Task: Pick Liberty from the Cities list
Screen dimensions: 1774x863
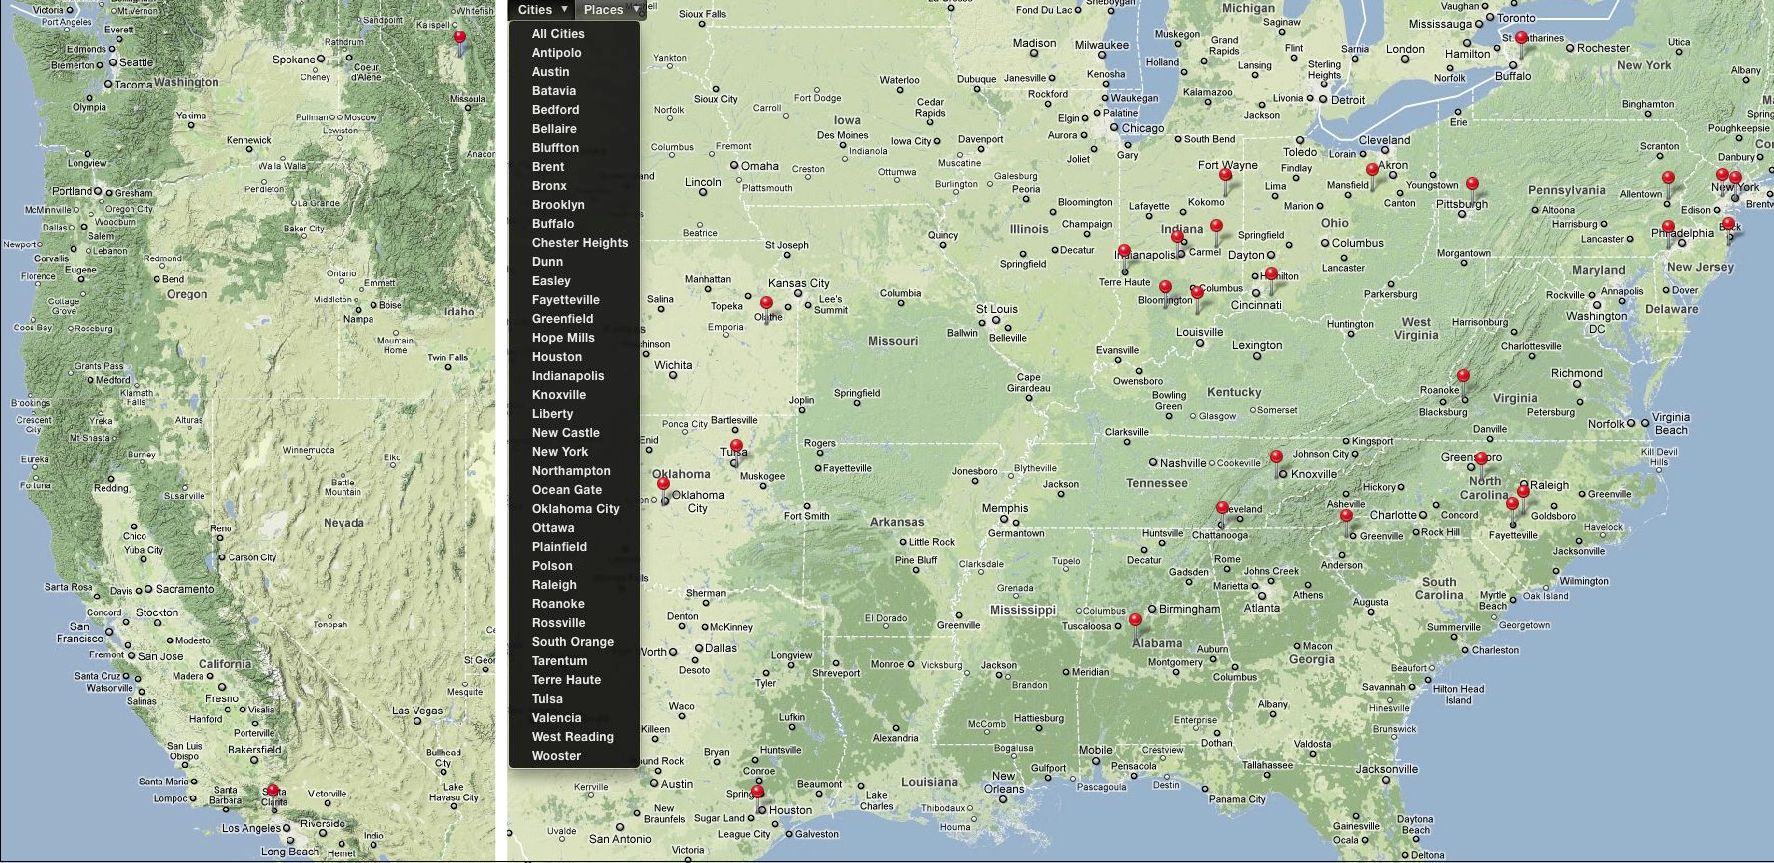Action: click(552, 414)
